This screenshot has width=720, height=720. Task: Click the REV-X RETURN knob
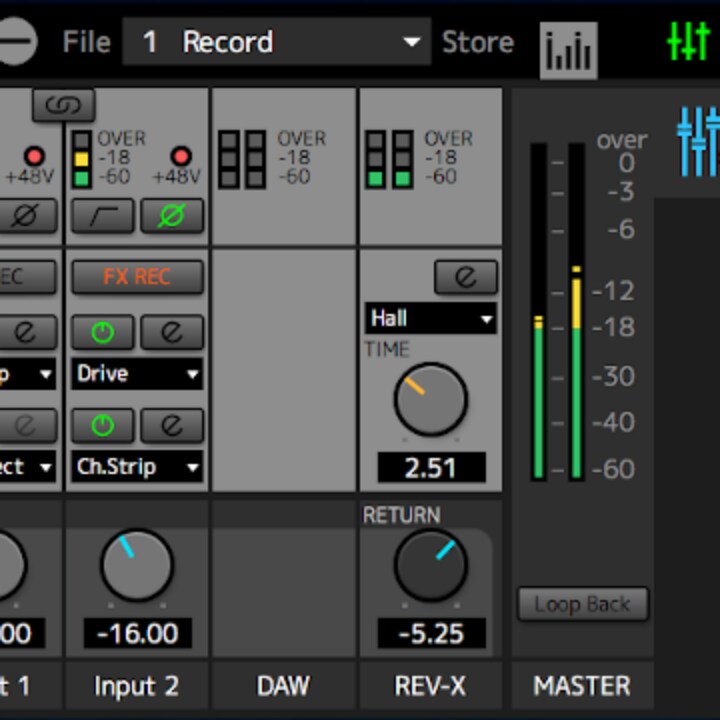point(430,565)
